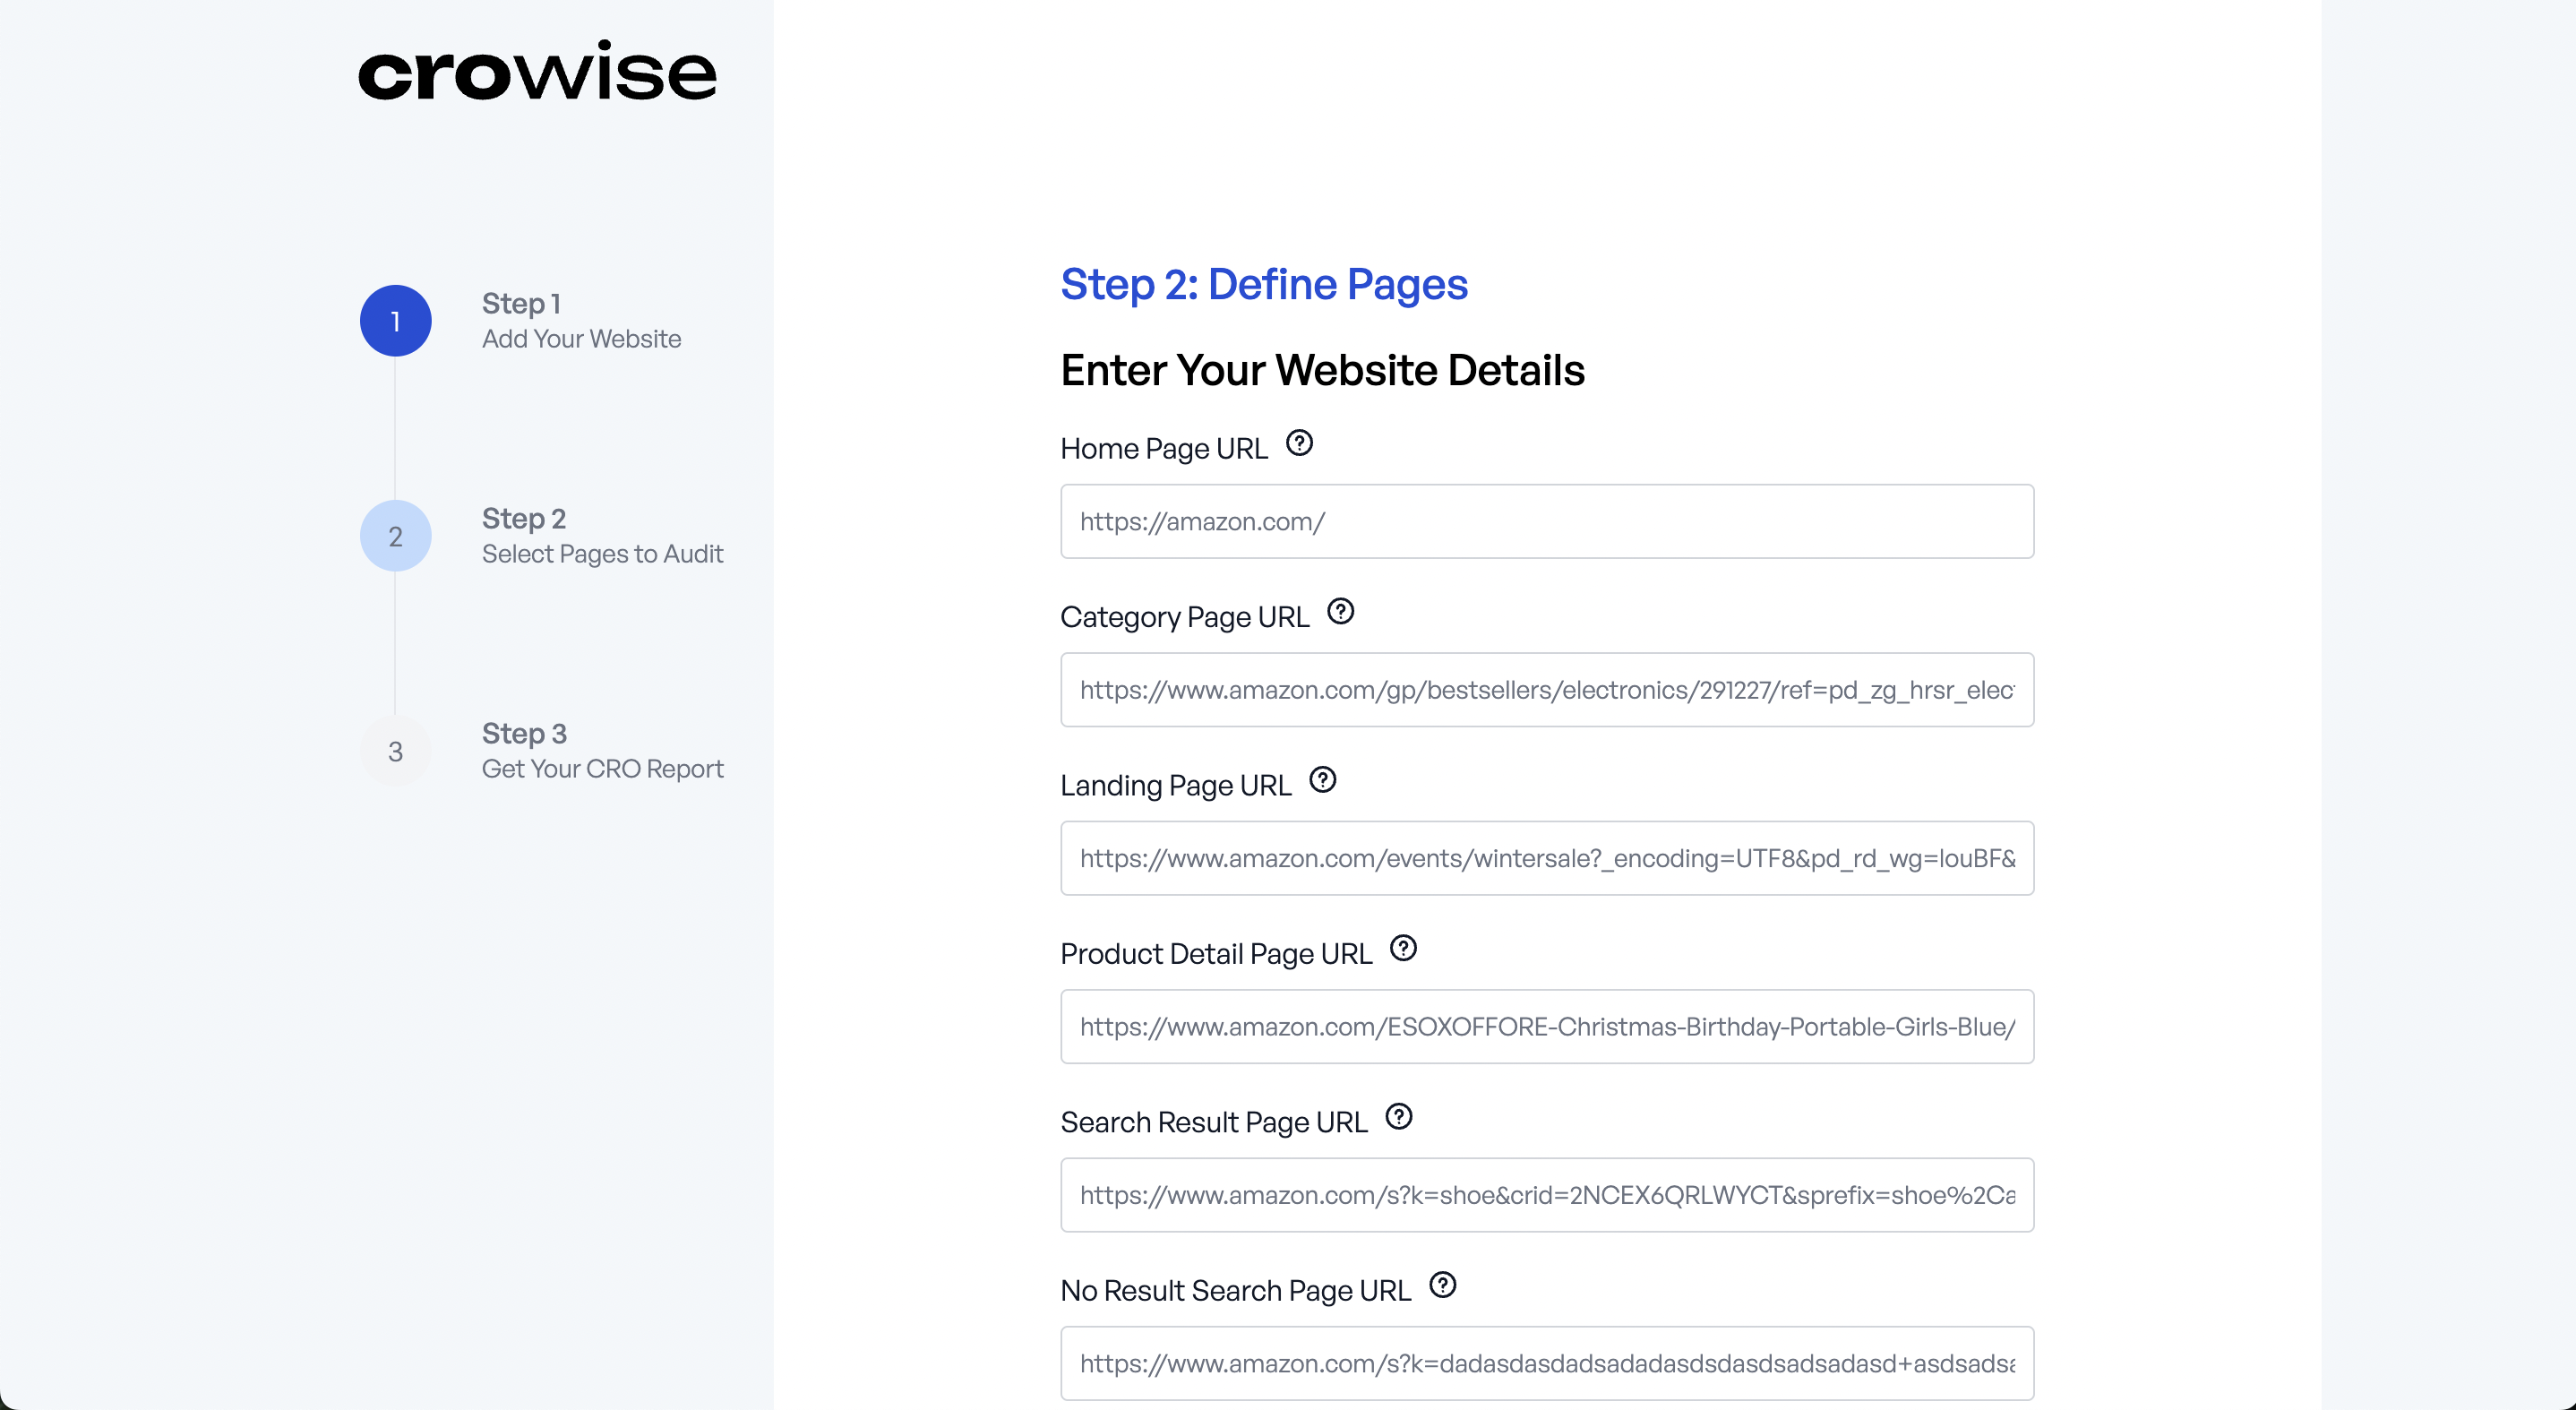
Task: Open Step 1 Add Your Website label
Action: (x=581, y=321)
